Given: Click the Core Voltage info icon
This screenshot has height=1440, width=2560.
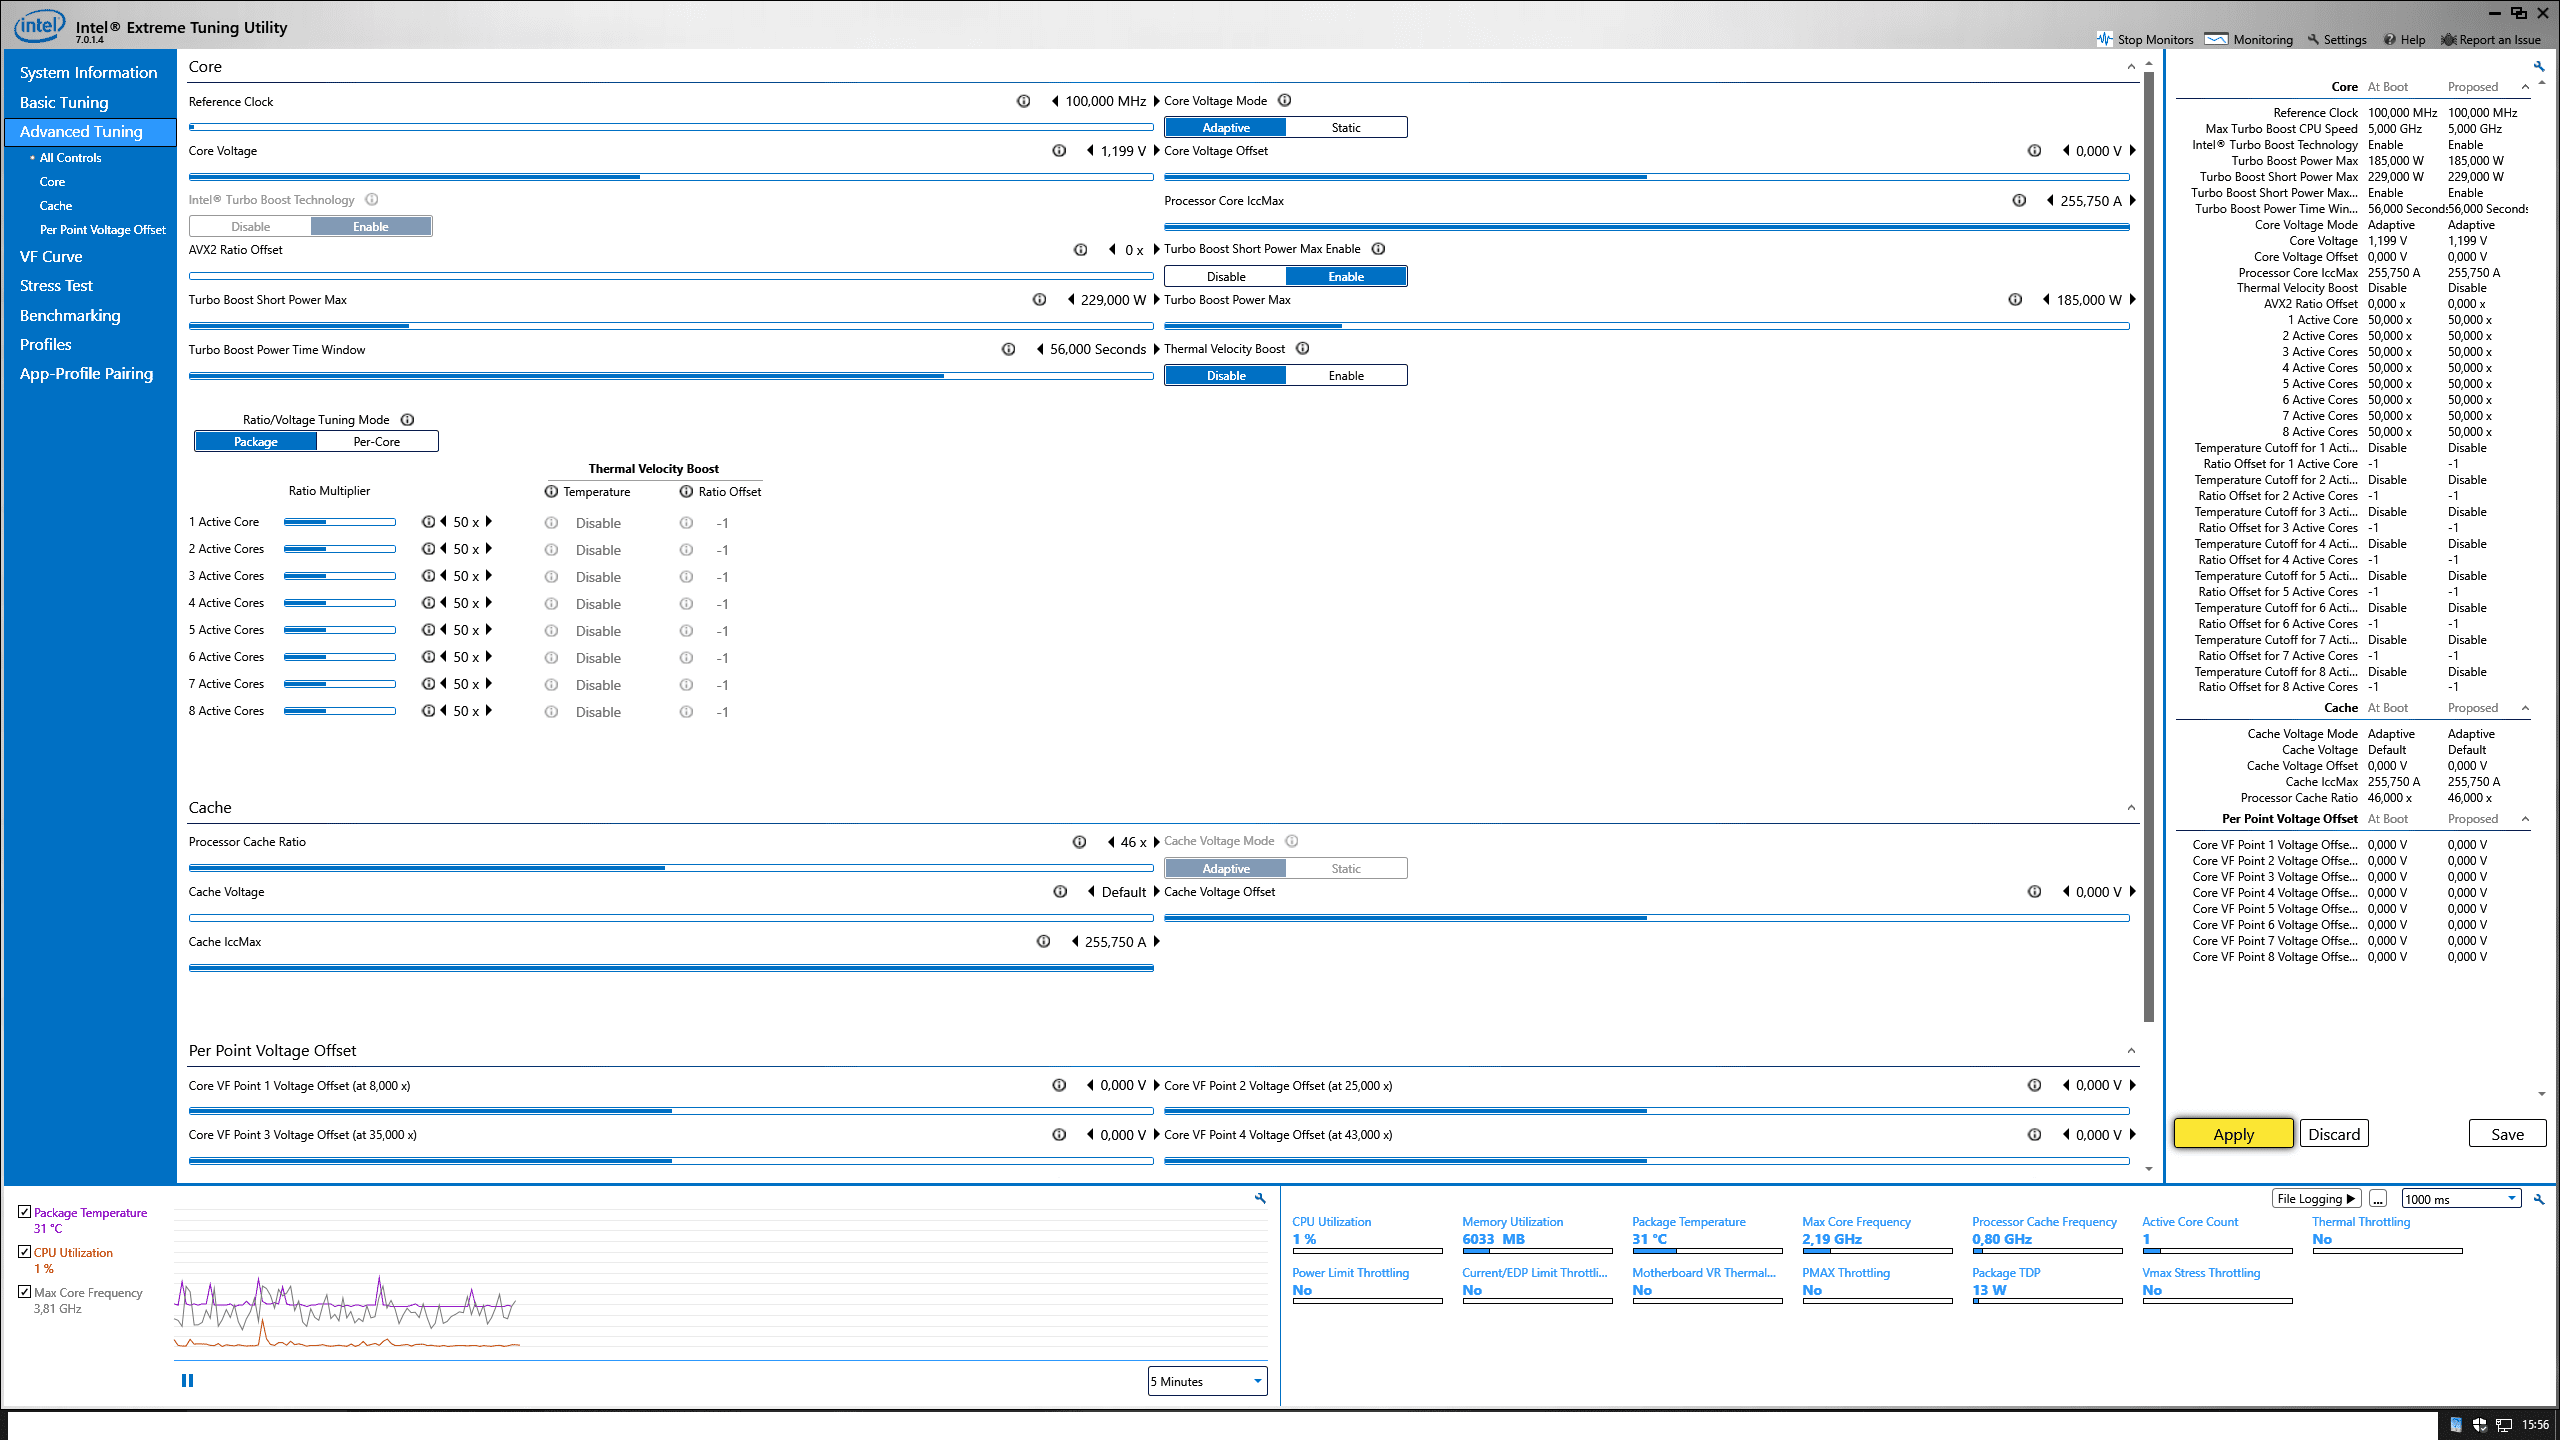Looking at the screenshot, I should [1059, 151].
